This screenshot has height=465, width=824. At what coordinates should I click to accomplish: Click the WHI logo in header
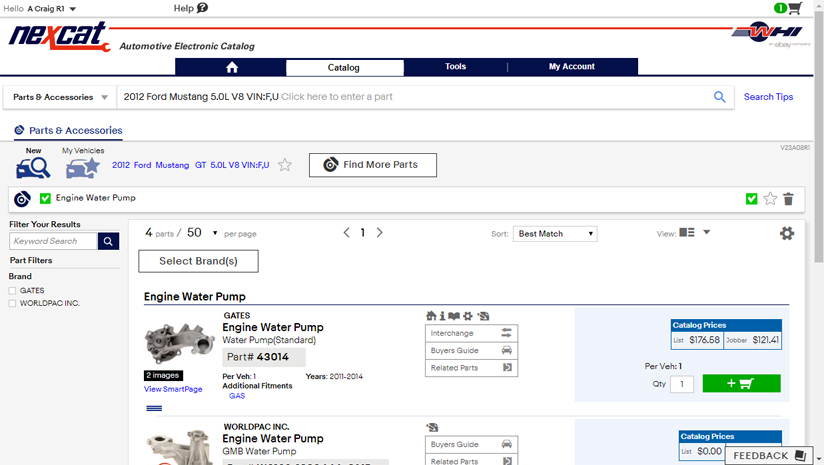click(x=767, y=32)
